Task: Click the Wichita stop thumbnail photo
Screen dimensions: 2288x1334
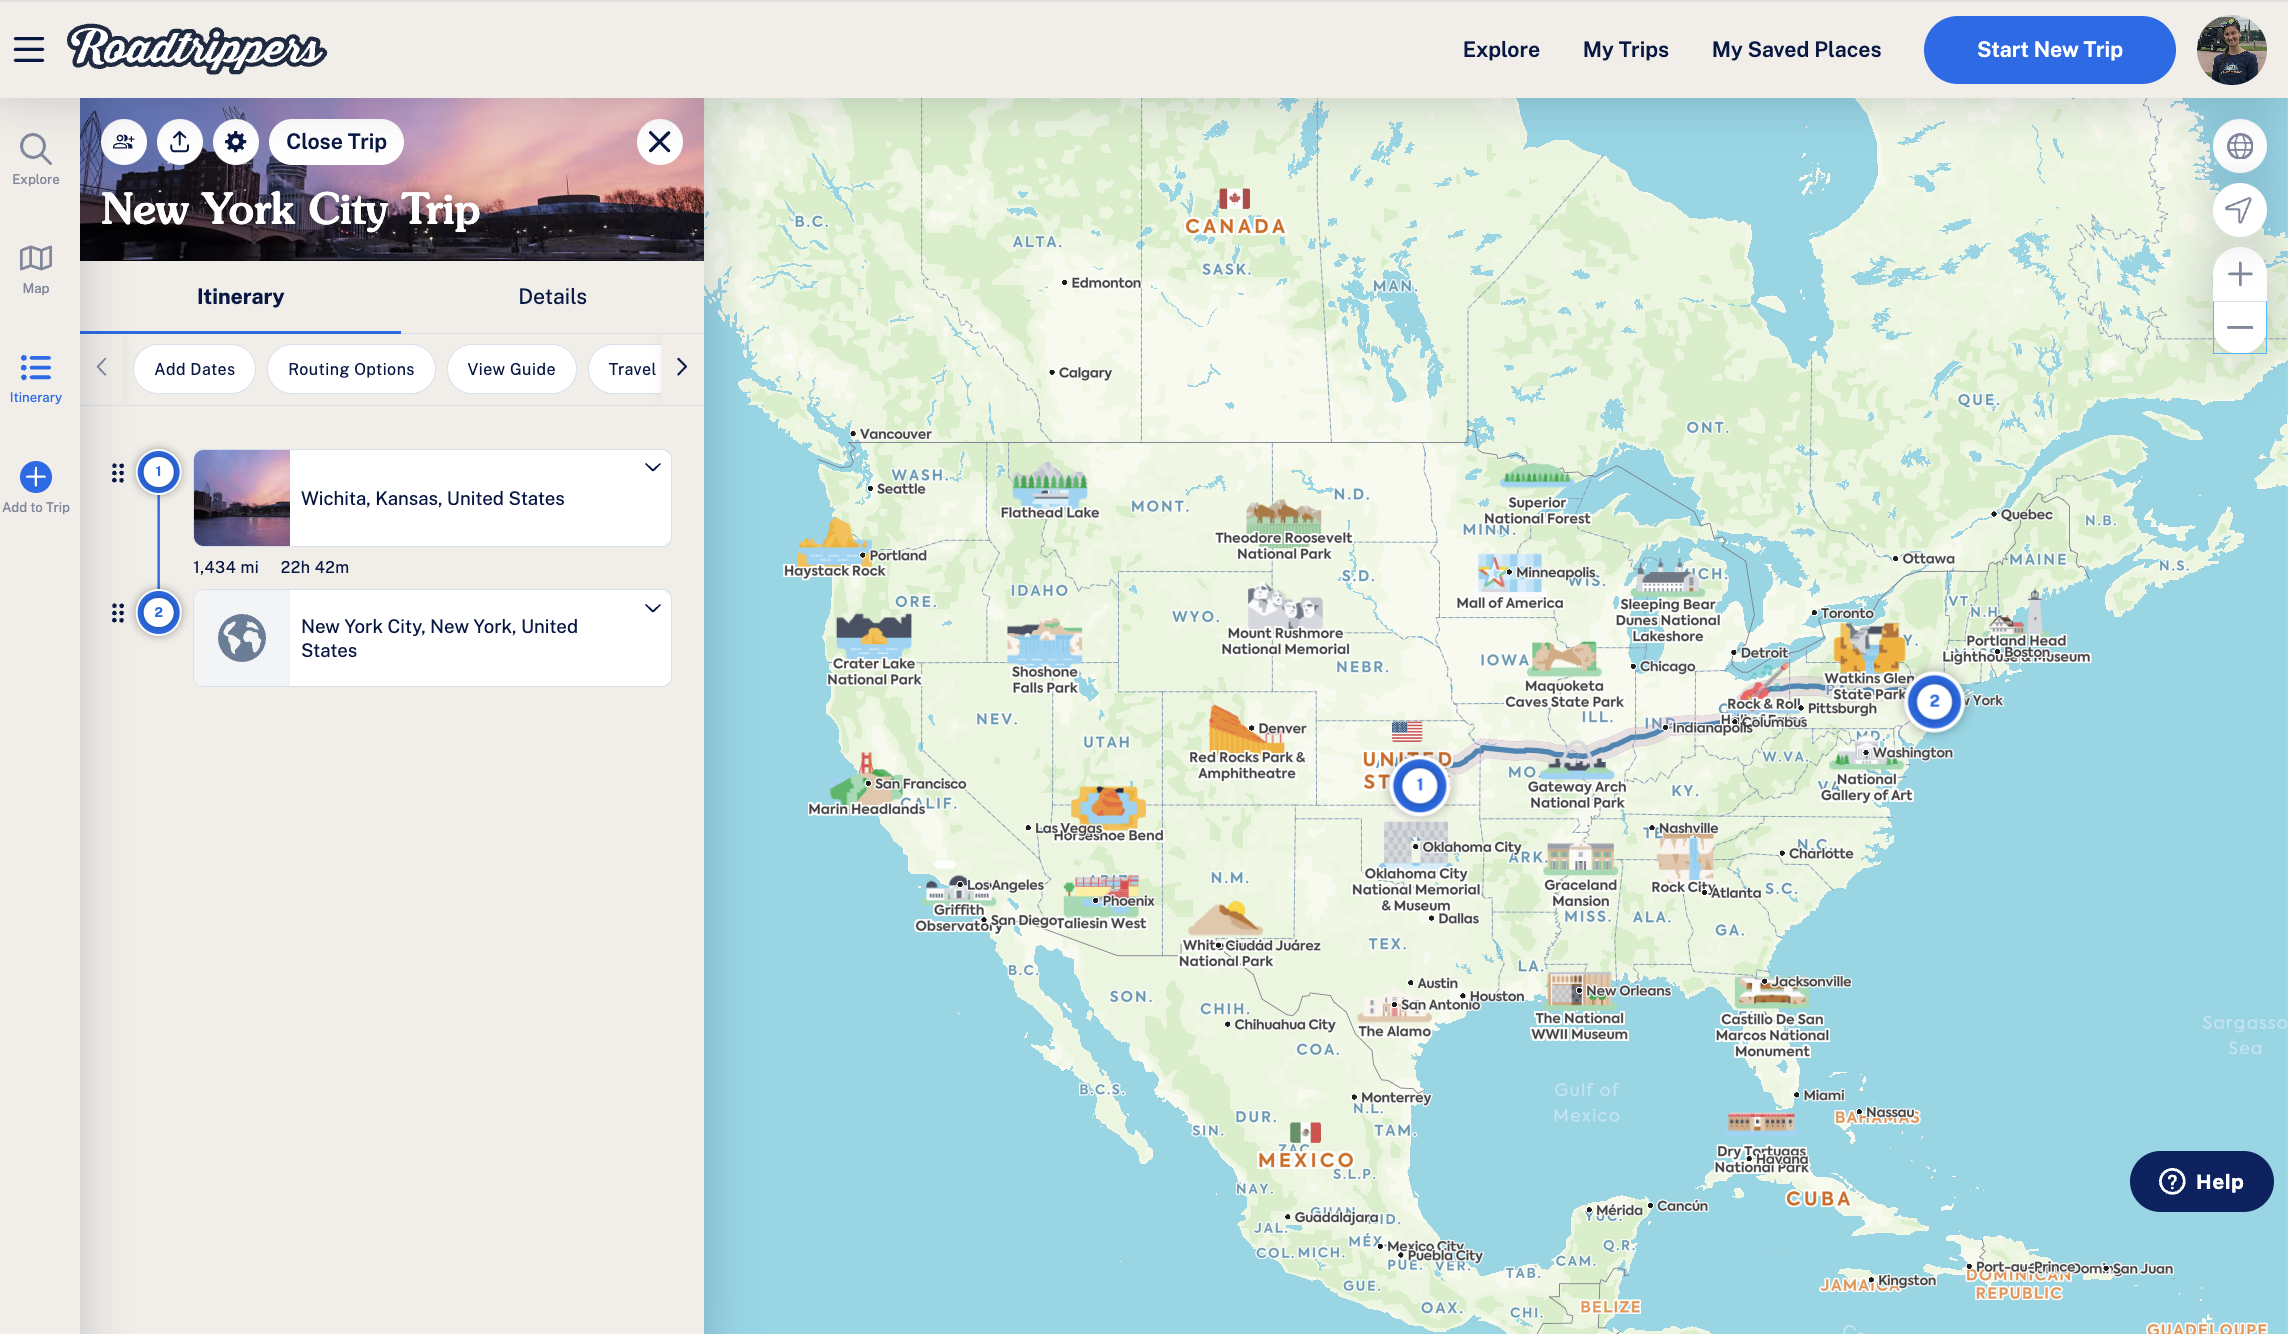Action: tap(242, 498)
